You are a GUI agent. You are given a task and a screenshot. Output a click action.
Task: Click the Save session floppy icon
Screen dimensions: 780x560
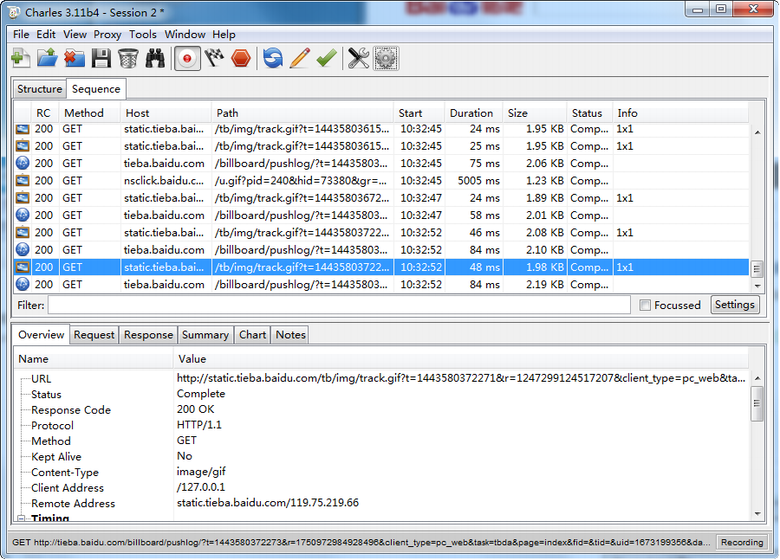click(x=101, y=59)
